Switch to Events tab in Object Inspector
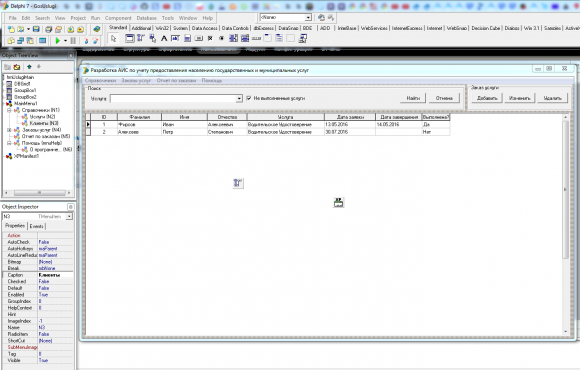 click(36, 226)
